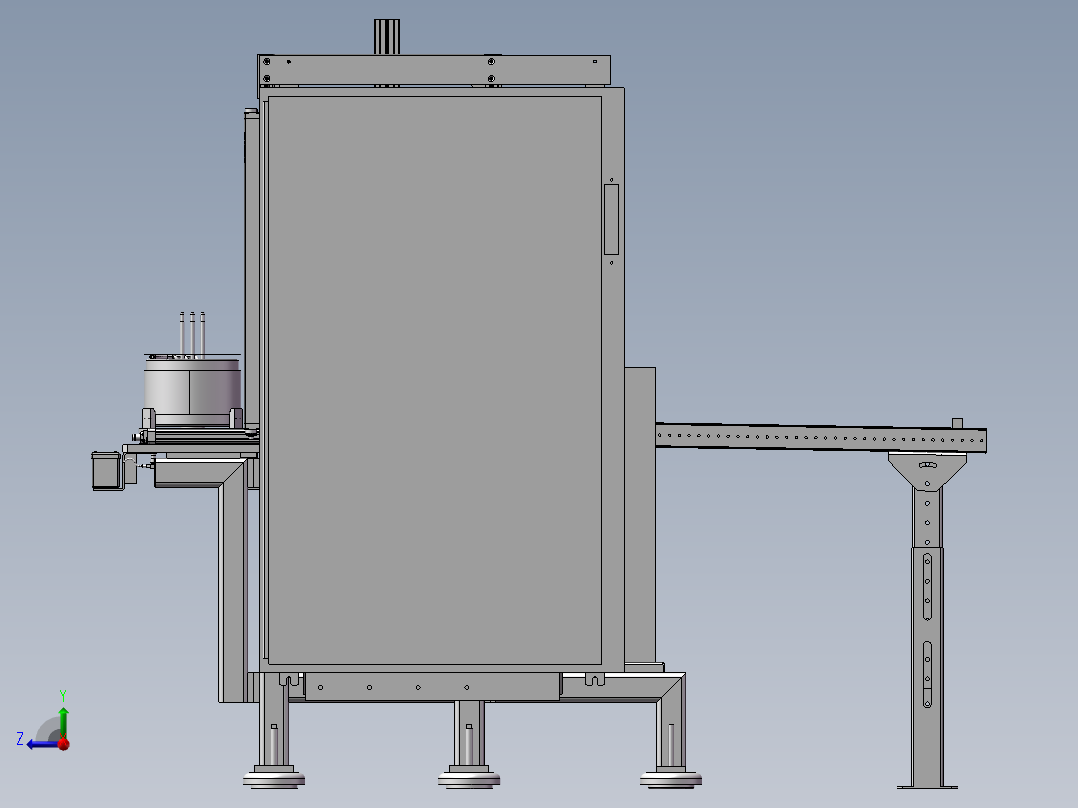Select the vertical door handle on the cabinet

coord(611,219)
